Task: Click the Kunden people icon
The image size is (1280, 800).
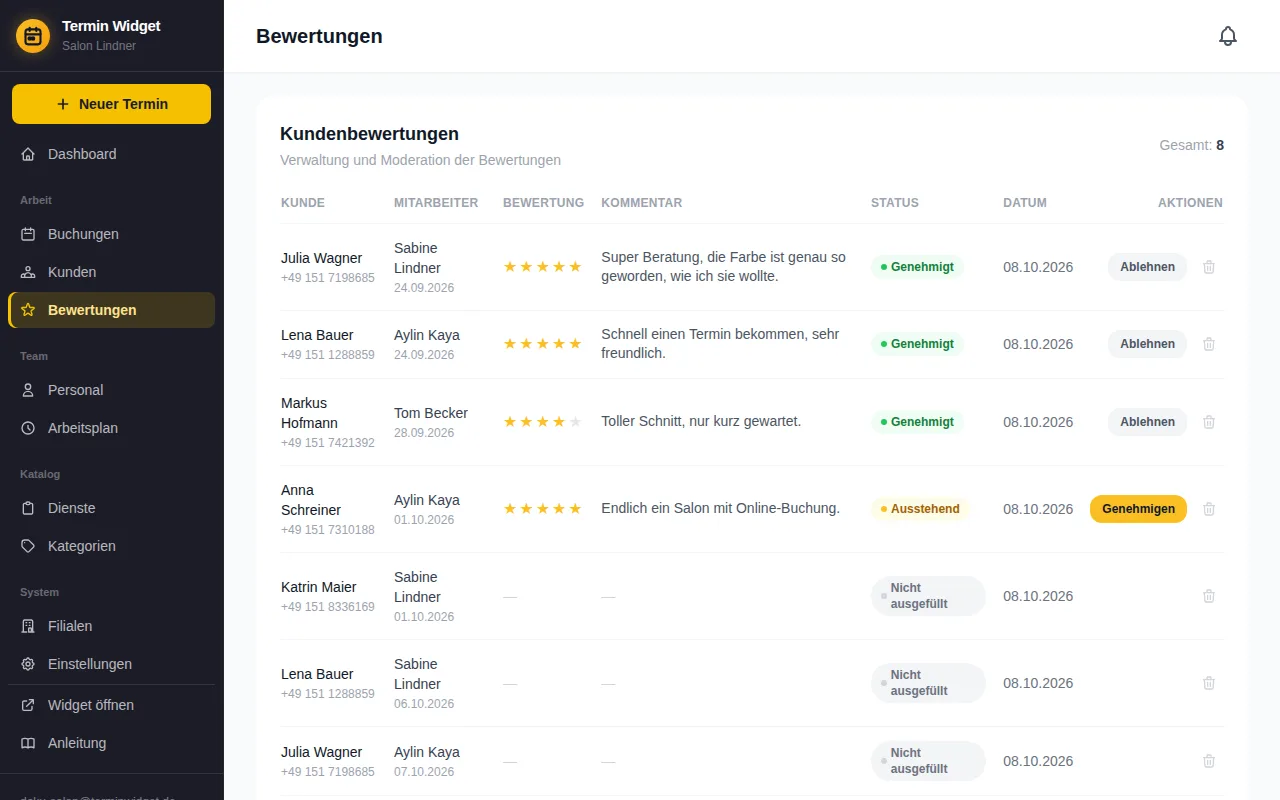Action: point(28,272)
